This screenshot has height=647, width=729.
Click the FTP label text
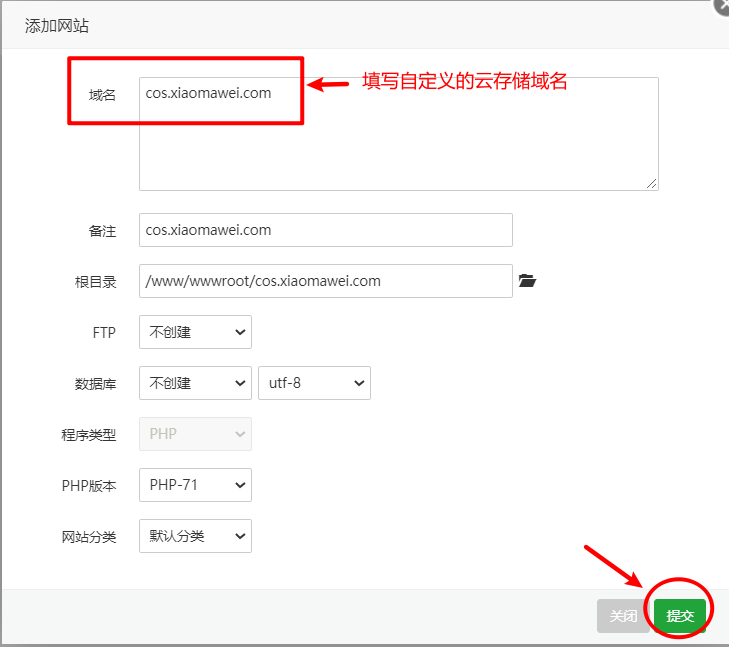[104, 333]
